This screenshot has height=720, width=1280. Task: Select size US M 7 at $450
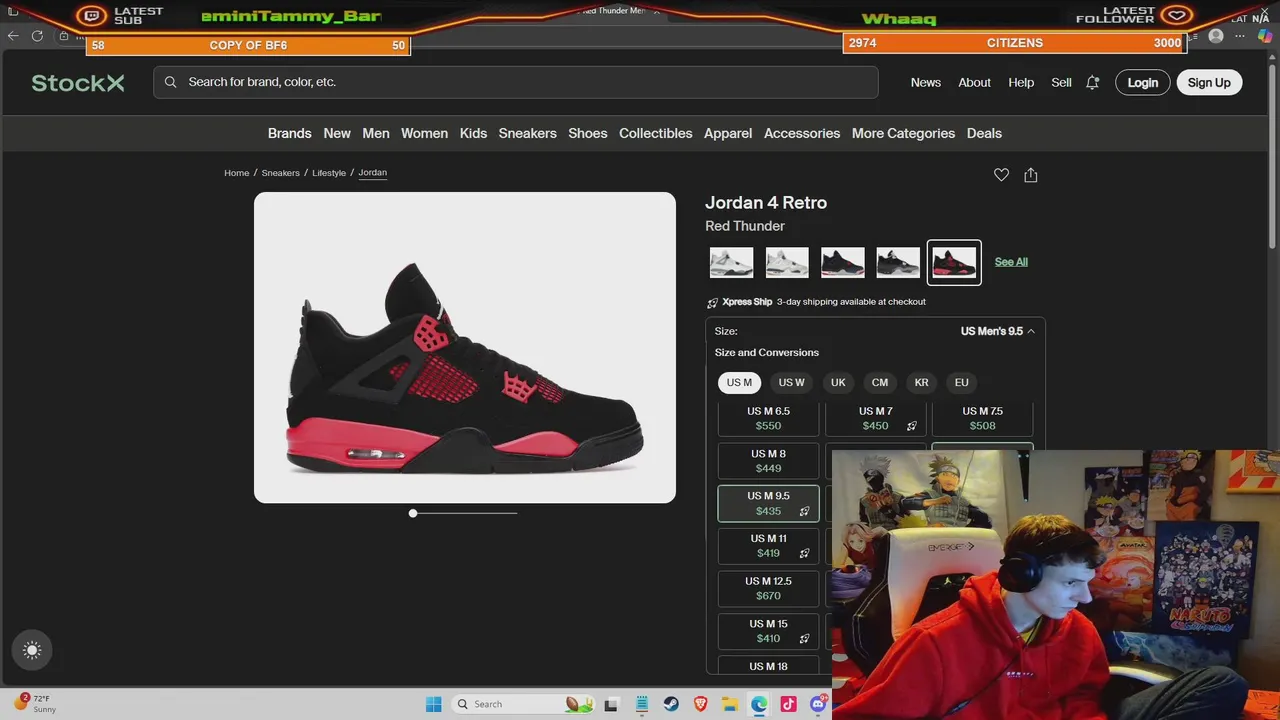876,419
